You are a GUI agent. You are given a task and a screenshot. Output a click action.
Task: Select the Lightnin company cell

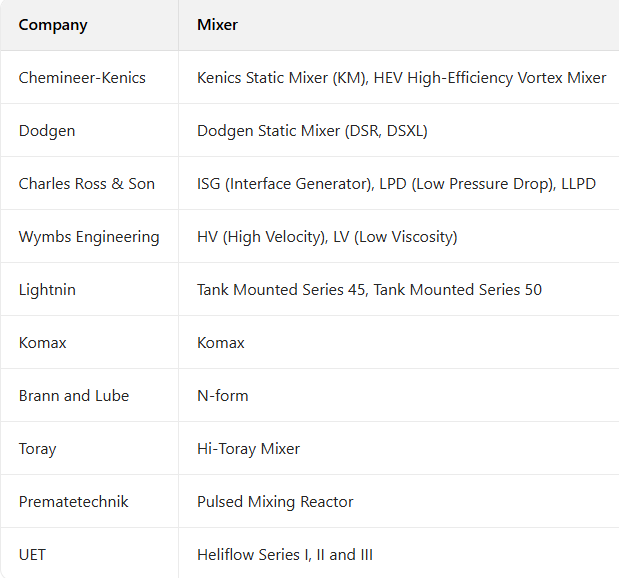[x=47, y=290]
